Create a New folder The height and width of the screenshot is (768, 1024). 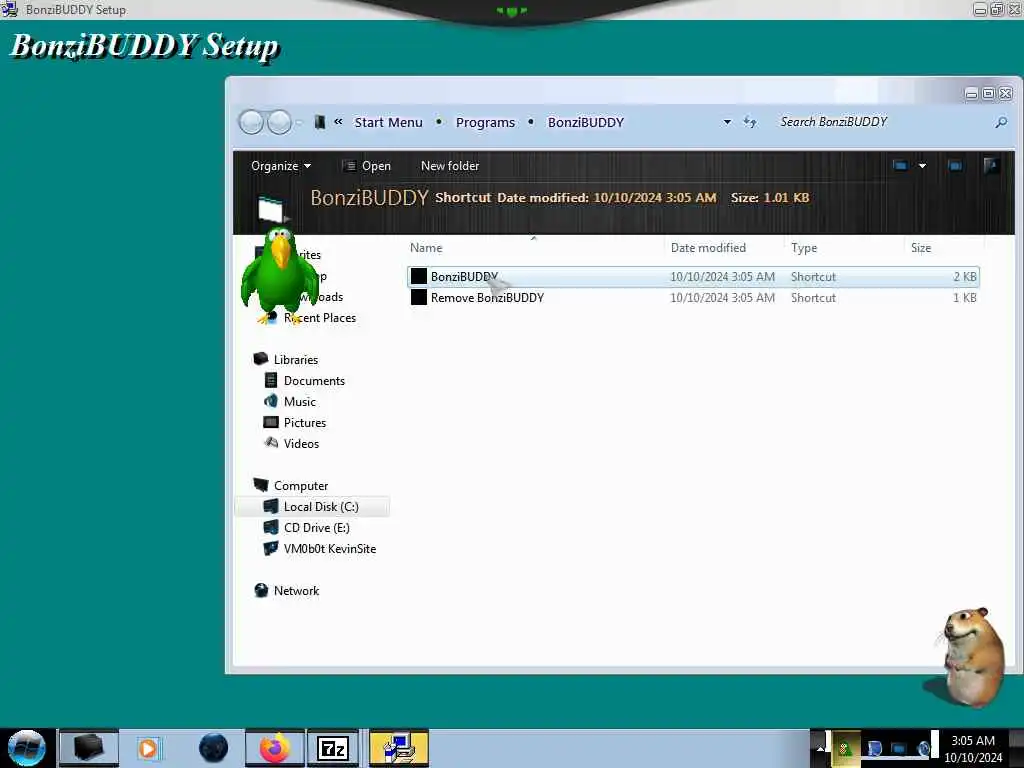(x=449, y=166)
